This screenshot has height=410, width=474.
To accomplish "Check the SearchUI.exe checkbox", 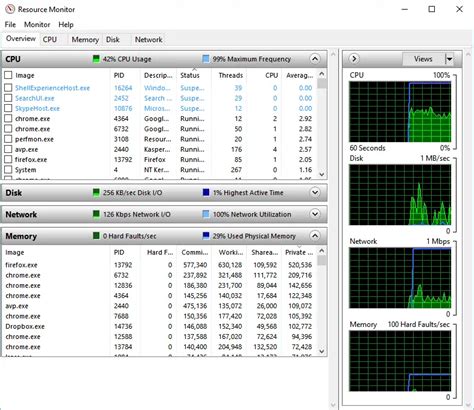I will pyautogui.click(x=8, y=98).
